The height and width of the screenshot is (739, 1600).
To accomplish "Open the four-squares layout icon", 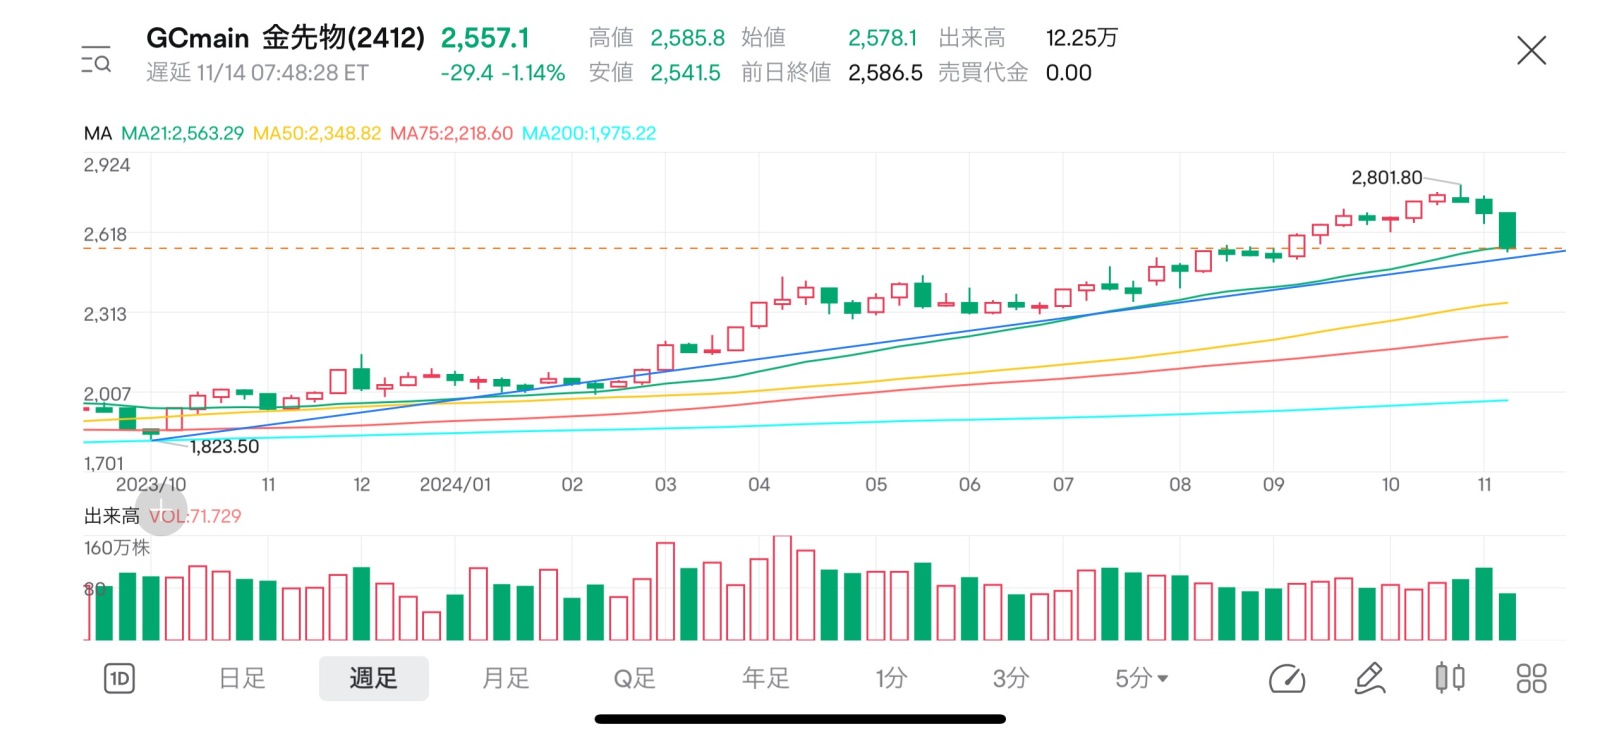I will click(x=1531, y=679).
